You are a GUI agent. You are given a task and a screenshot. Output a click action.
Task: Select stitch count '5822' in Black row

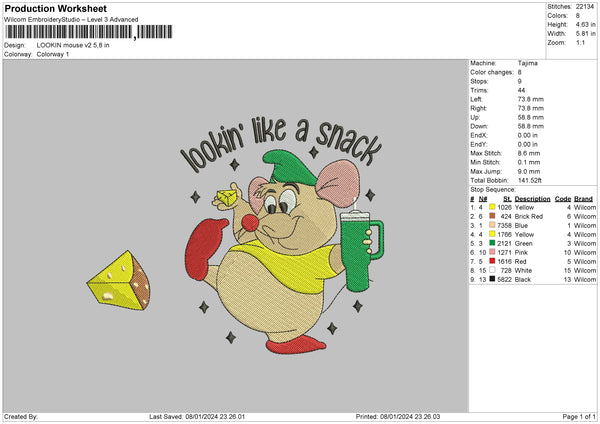tap(504, 279)
